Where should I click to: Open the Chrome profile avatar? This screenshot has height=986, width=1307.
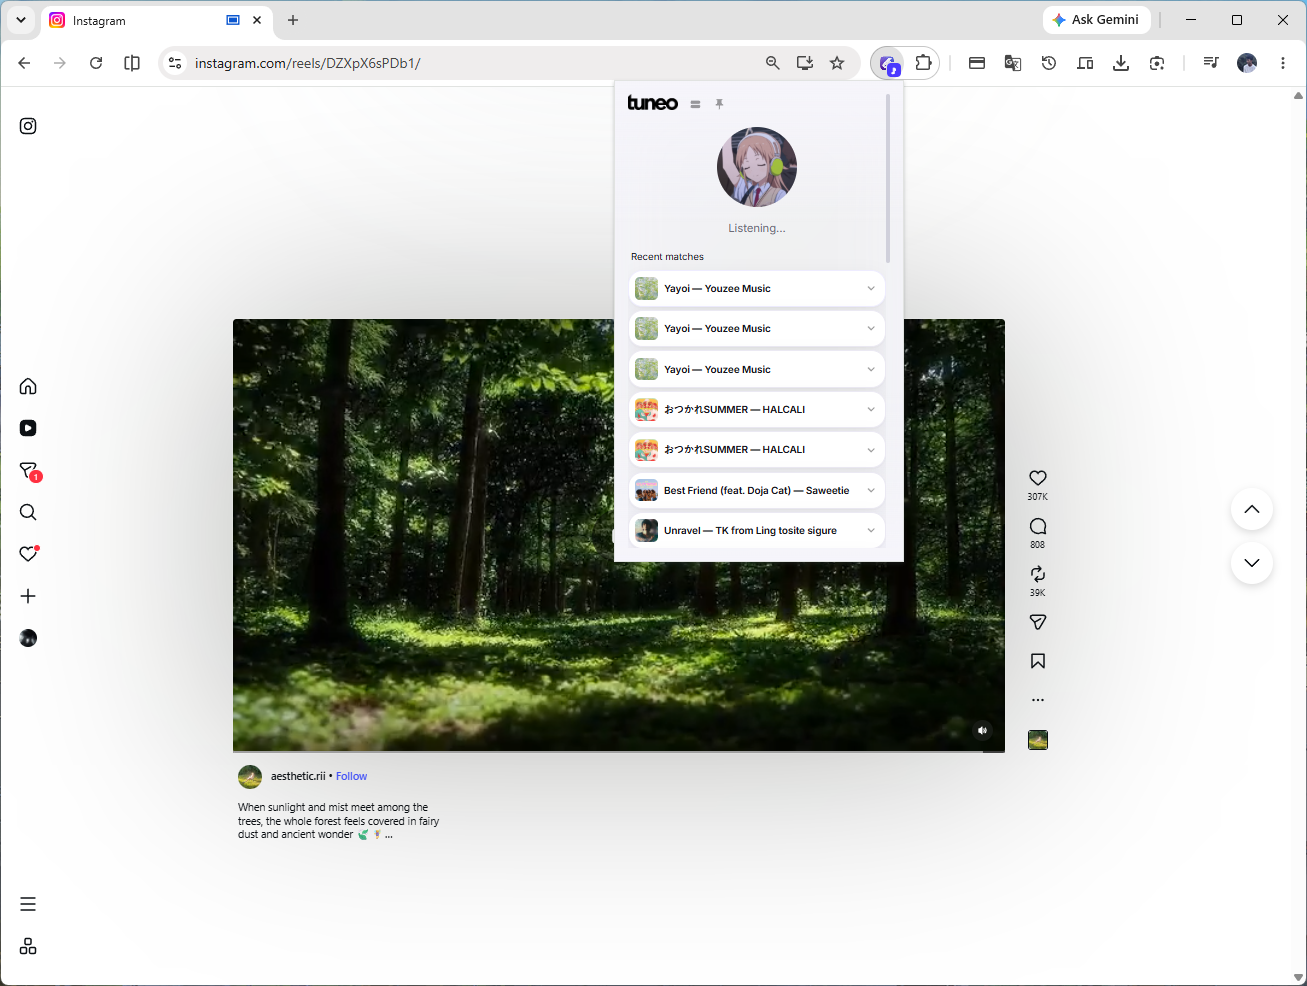pyautogui.click(x=1247, y=63)
